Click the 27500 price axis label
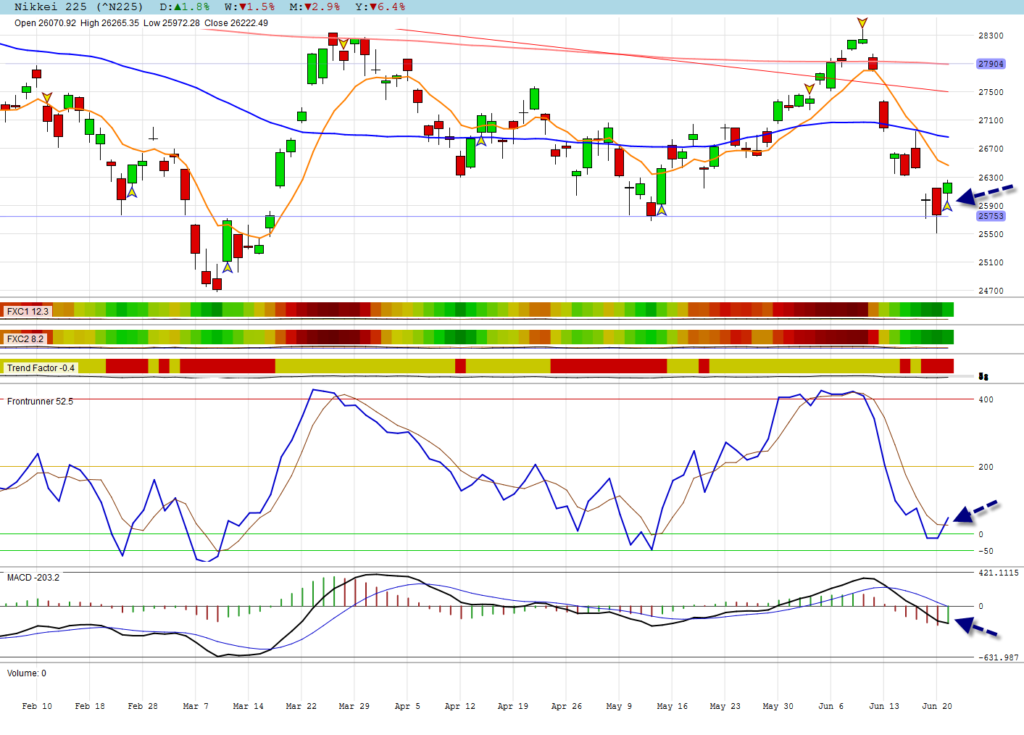 (991, 92)
